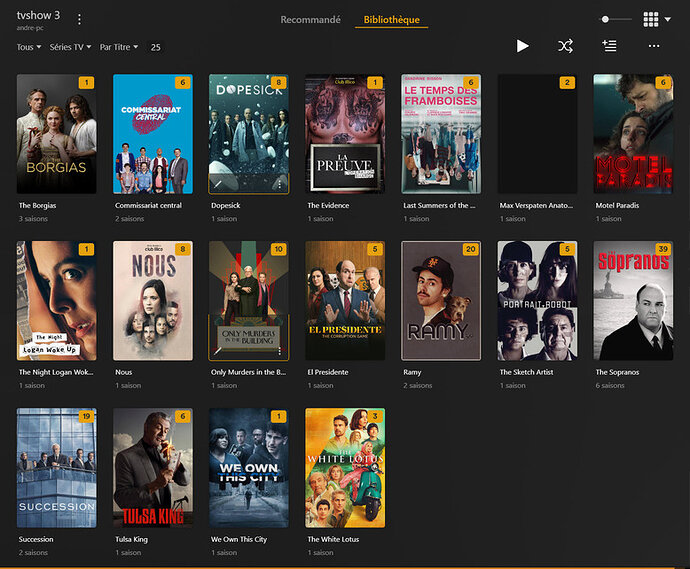
Task: Click The Sopranos title text
Action: point(617,372)
